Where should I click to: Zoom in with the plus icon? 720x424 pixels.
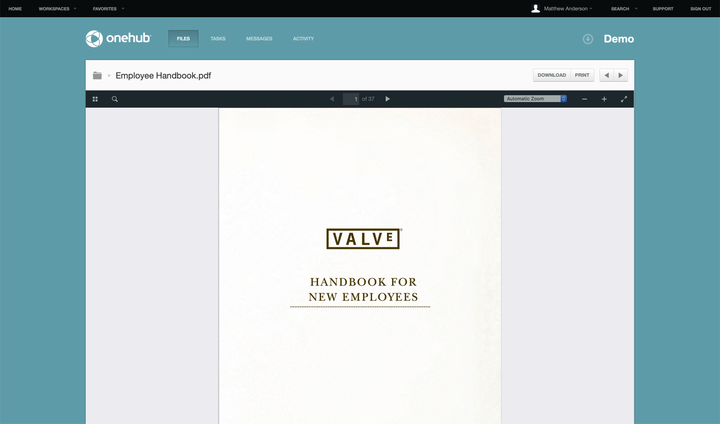tap(604, 99)
